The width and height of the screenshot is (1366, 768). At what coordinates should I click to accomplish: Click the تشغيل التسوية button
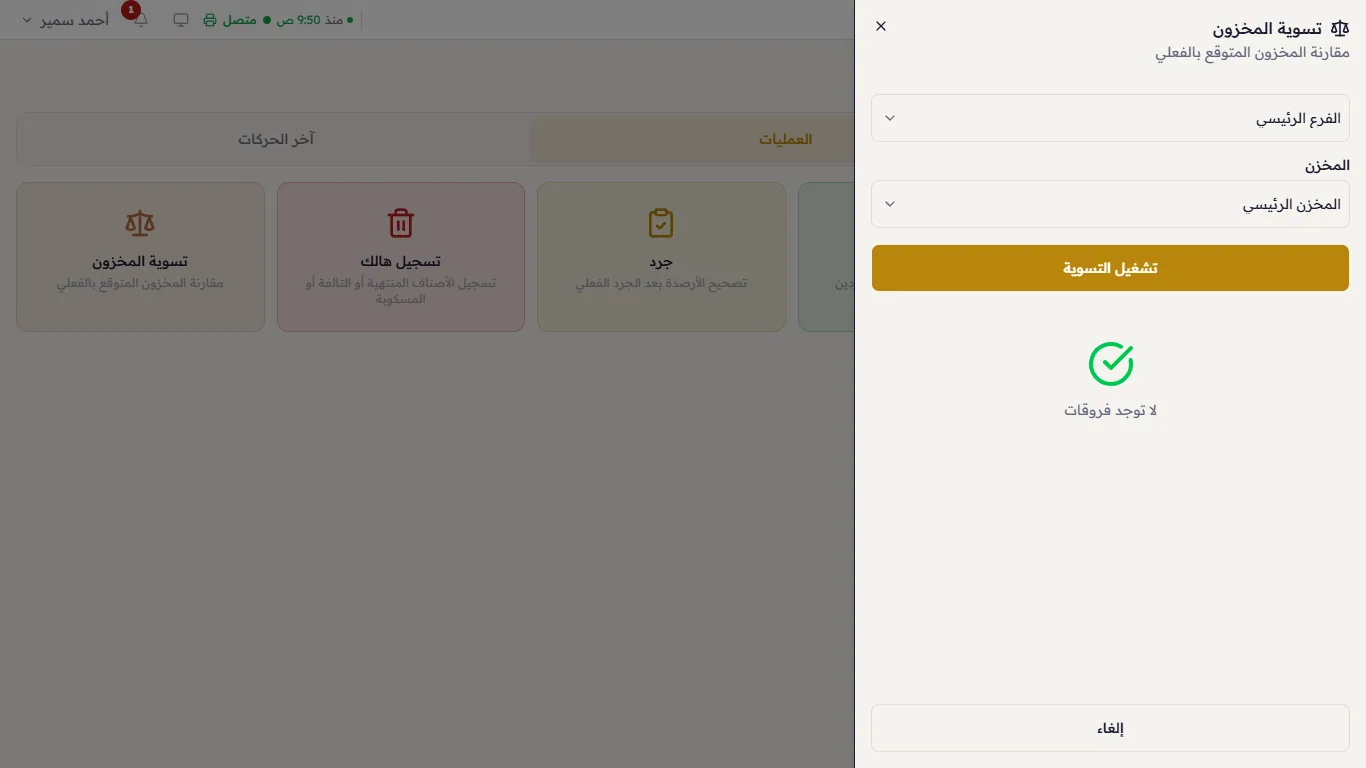[1110, 268]
